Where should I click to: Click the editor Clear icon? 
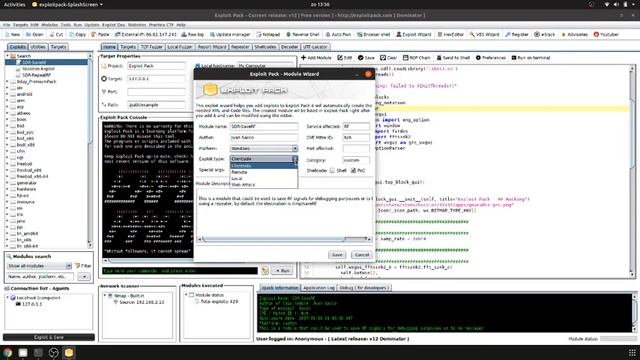coord(389,58)
